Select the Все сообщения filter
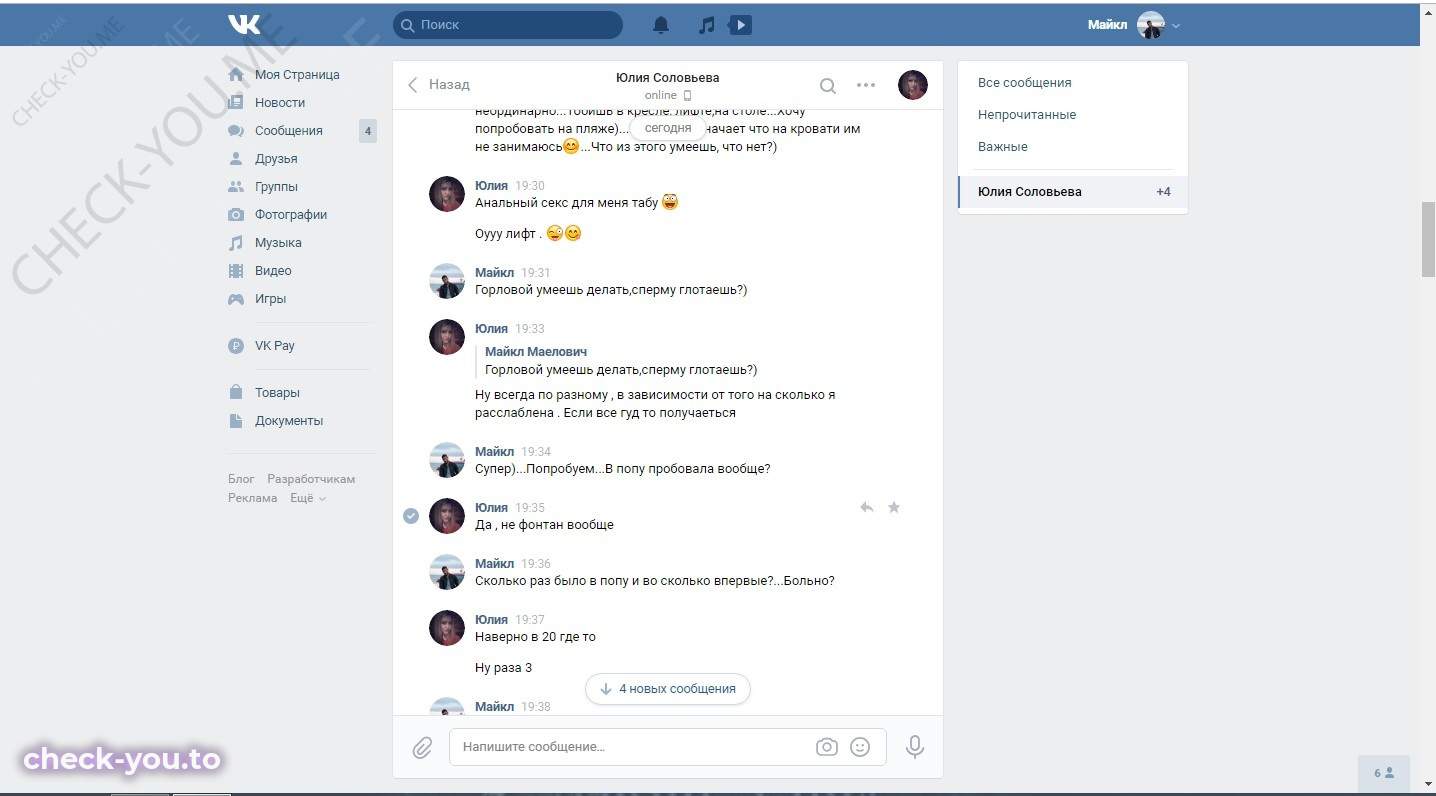Image resolution: width=1436 pixels, height=796 pixels. [x=1025, y=83]
